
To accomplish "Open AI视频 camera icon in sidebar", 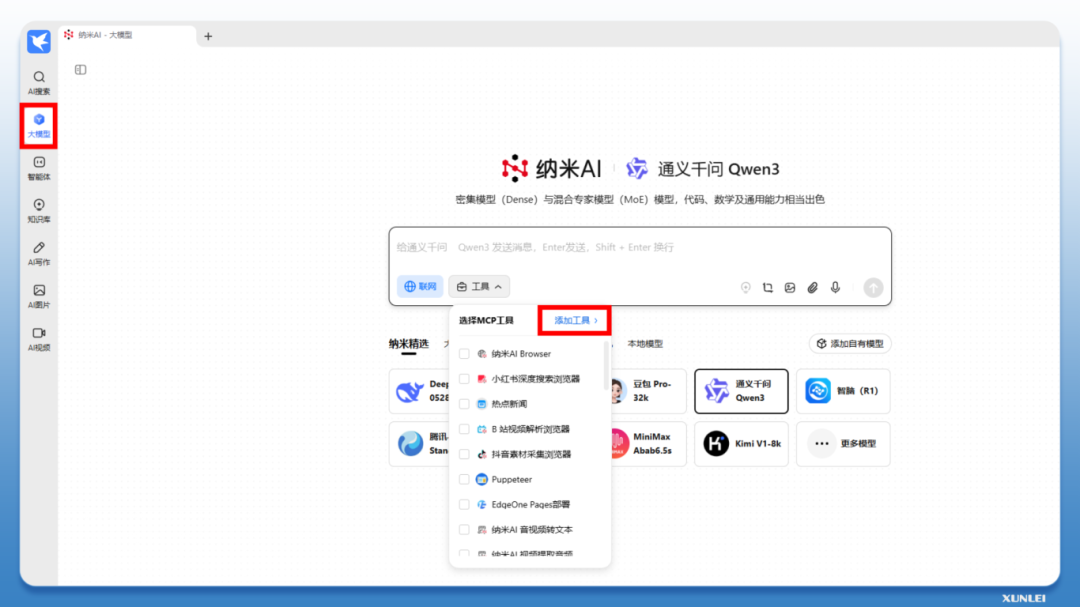I will (39, 338).
